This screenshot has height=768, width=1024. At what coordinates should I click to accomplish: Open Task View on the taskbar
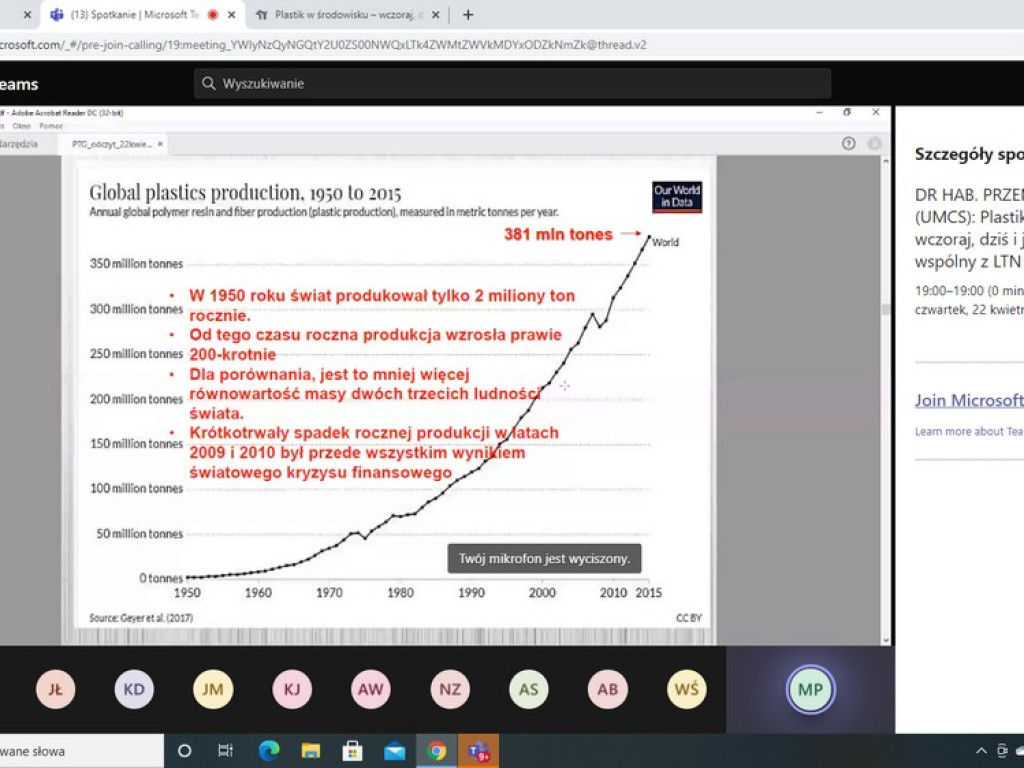pyautogui.click(x=225, y=751)
